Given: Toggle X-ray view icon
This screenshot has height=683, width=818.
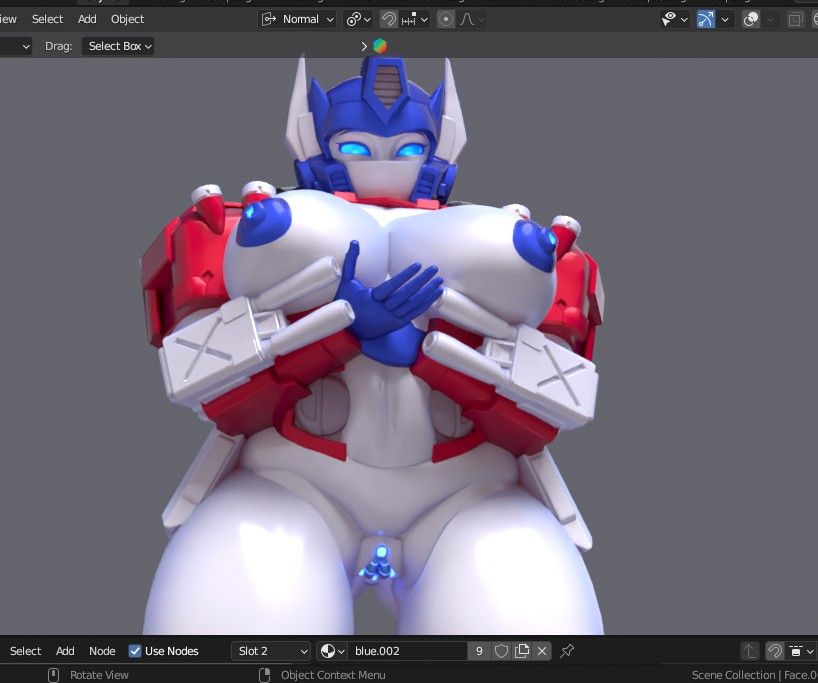Looking at the screenshot, I should (795, 20).
